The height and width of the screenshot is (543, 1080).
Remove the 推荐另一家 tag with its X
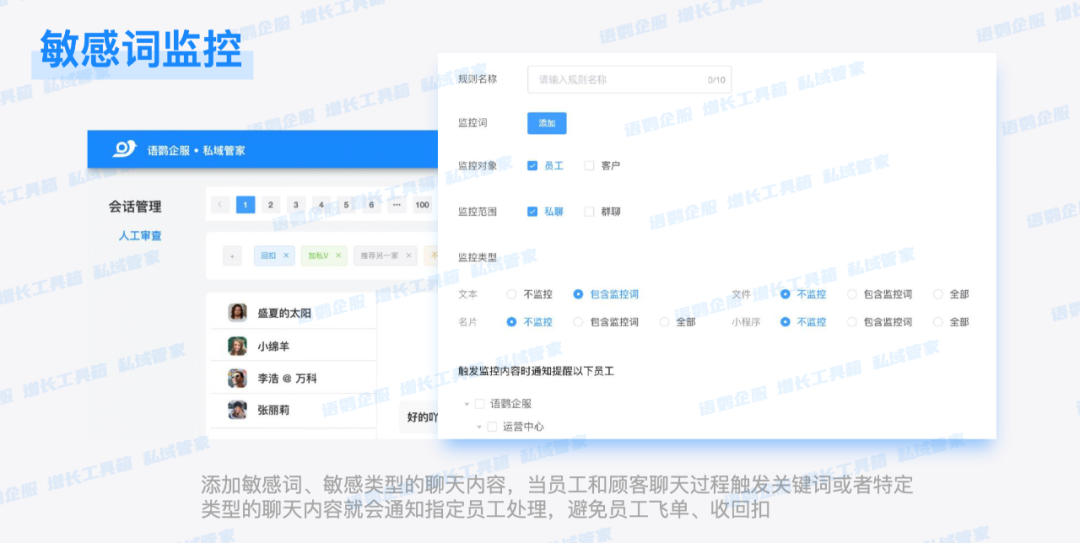click(x=409, y=256)
